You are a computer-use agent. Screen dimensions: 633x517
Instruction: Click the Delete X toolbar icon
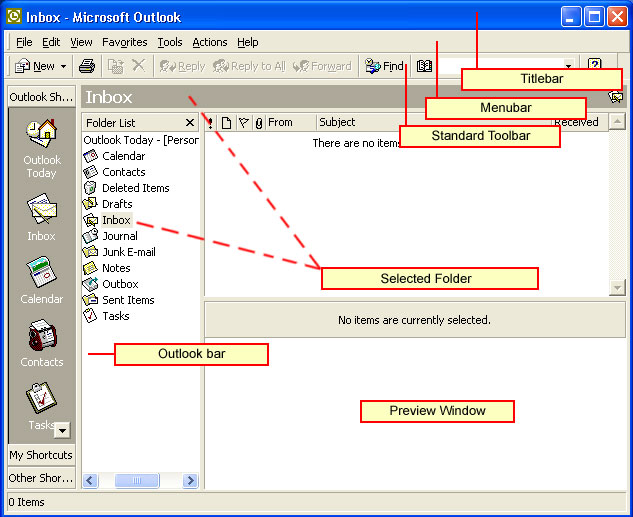point(139,65)
